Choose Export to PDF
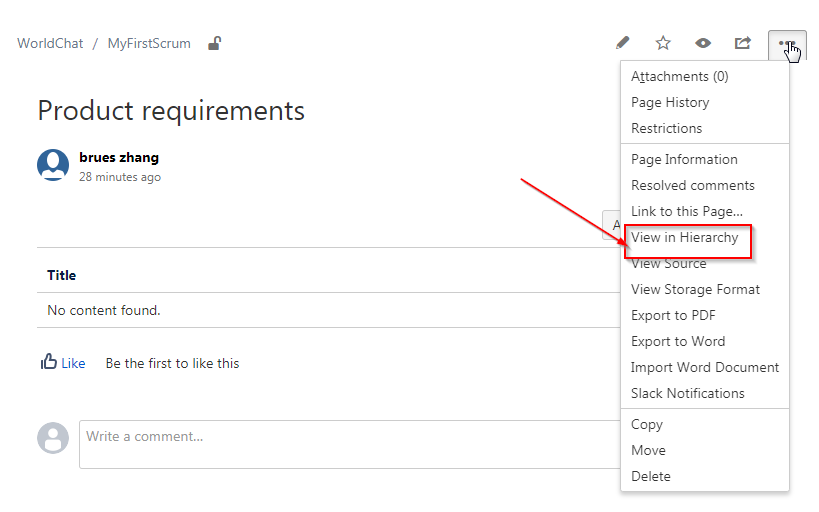The image size is (819, 512). pyautogui.click(x=673, y=315)
